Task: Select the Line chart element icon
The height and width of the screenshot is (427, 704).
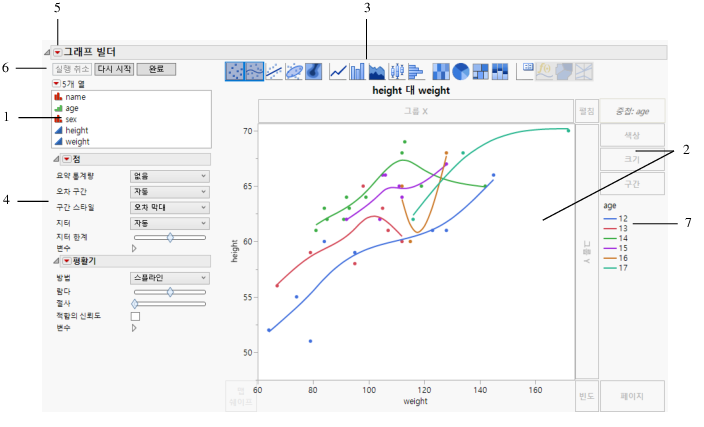Action: coord(338,71)
